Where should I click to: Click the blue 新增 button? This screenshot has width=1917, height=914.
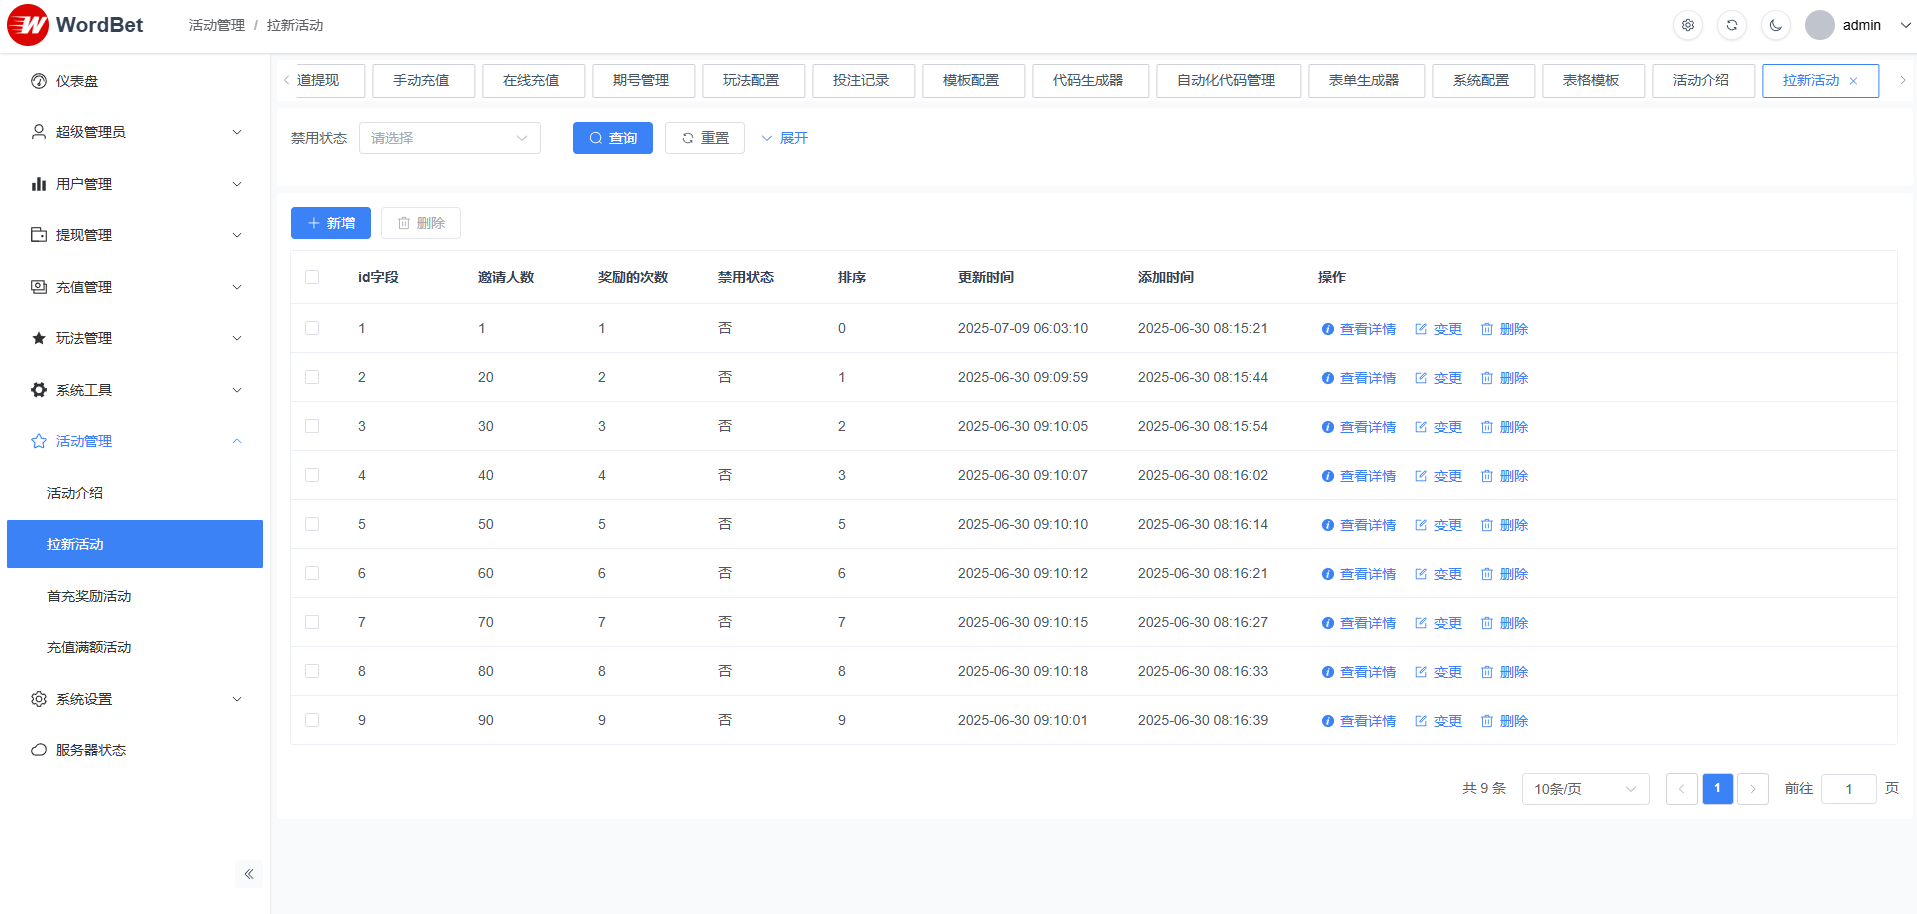tap(331, 223)
